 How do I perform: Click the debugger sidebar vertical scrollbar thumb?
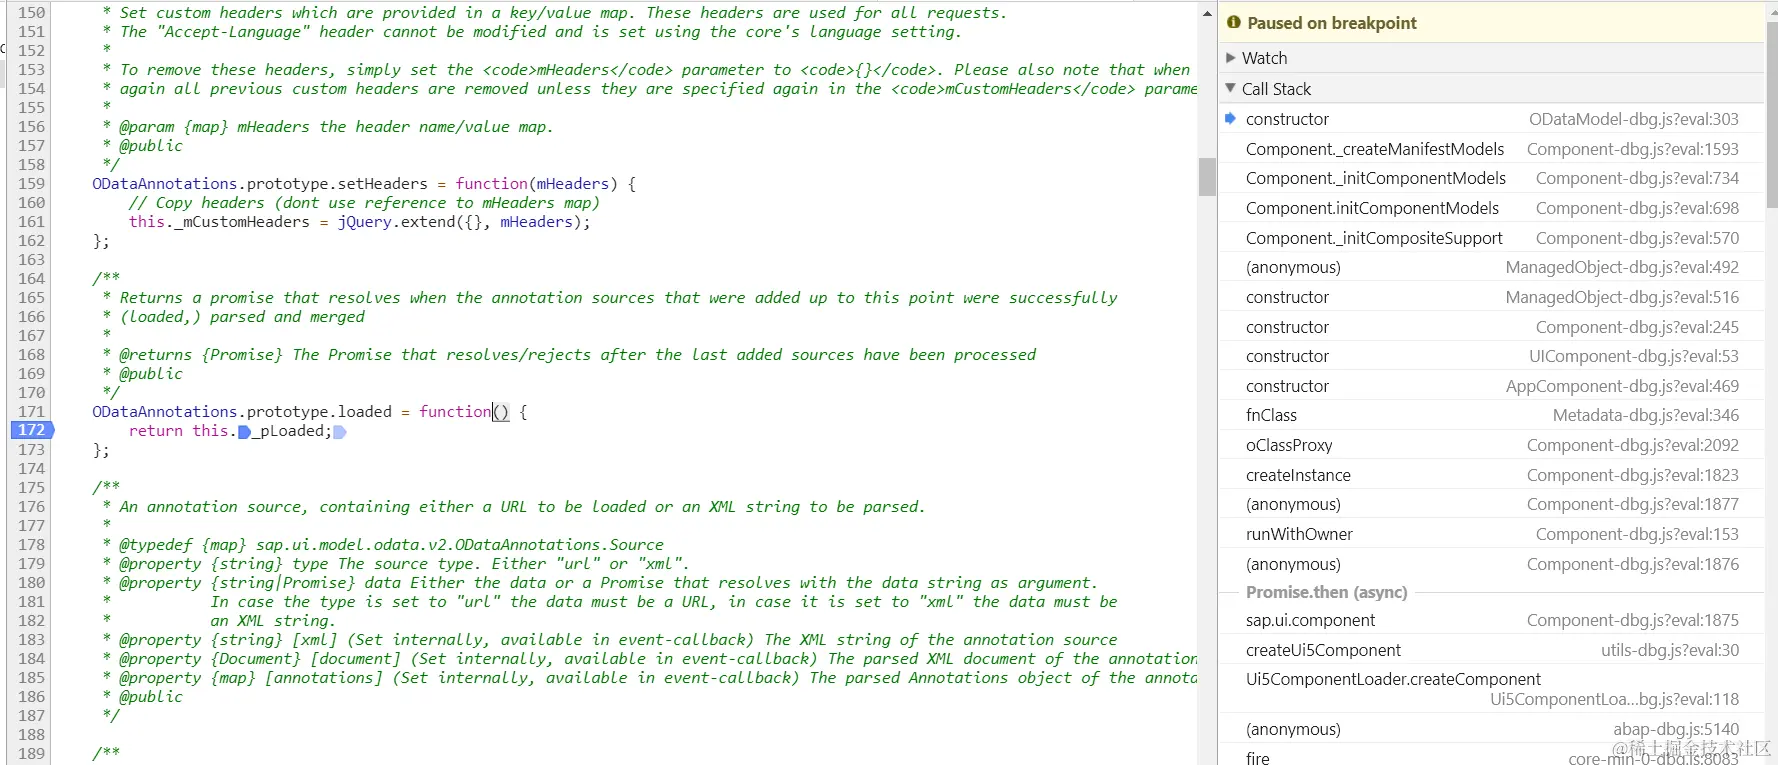1772,114
